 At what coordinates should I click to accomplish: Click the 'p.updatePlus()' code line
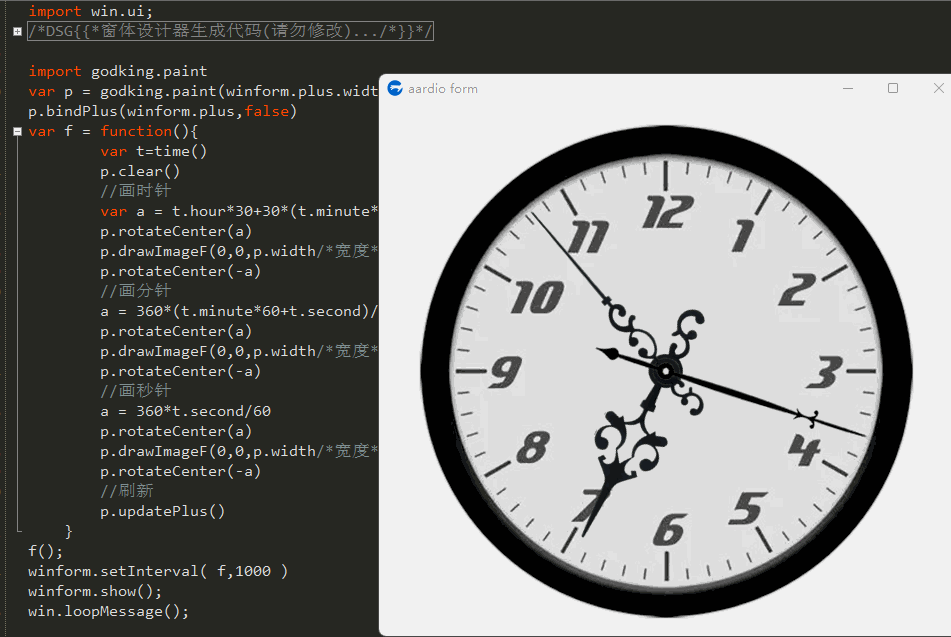coord(163,511)
